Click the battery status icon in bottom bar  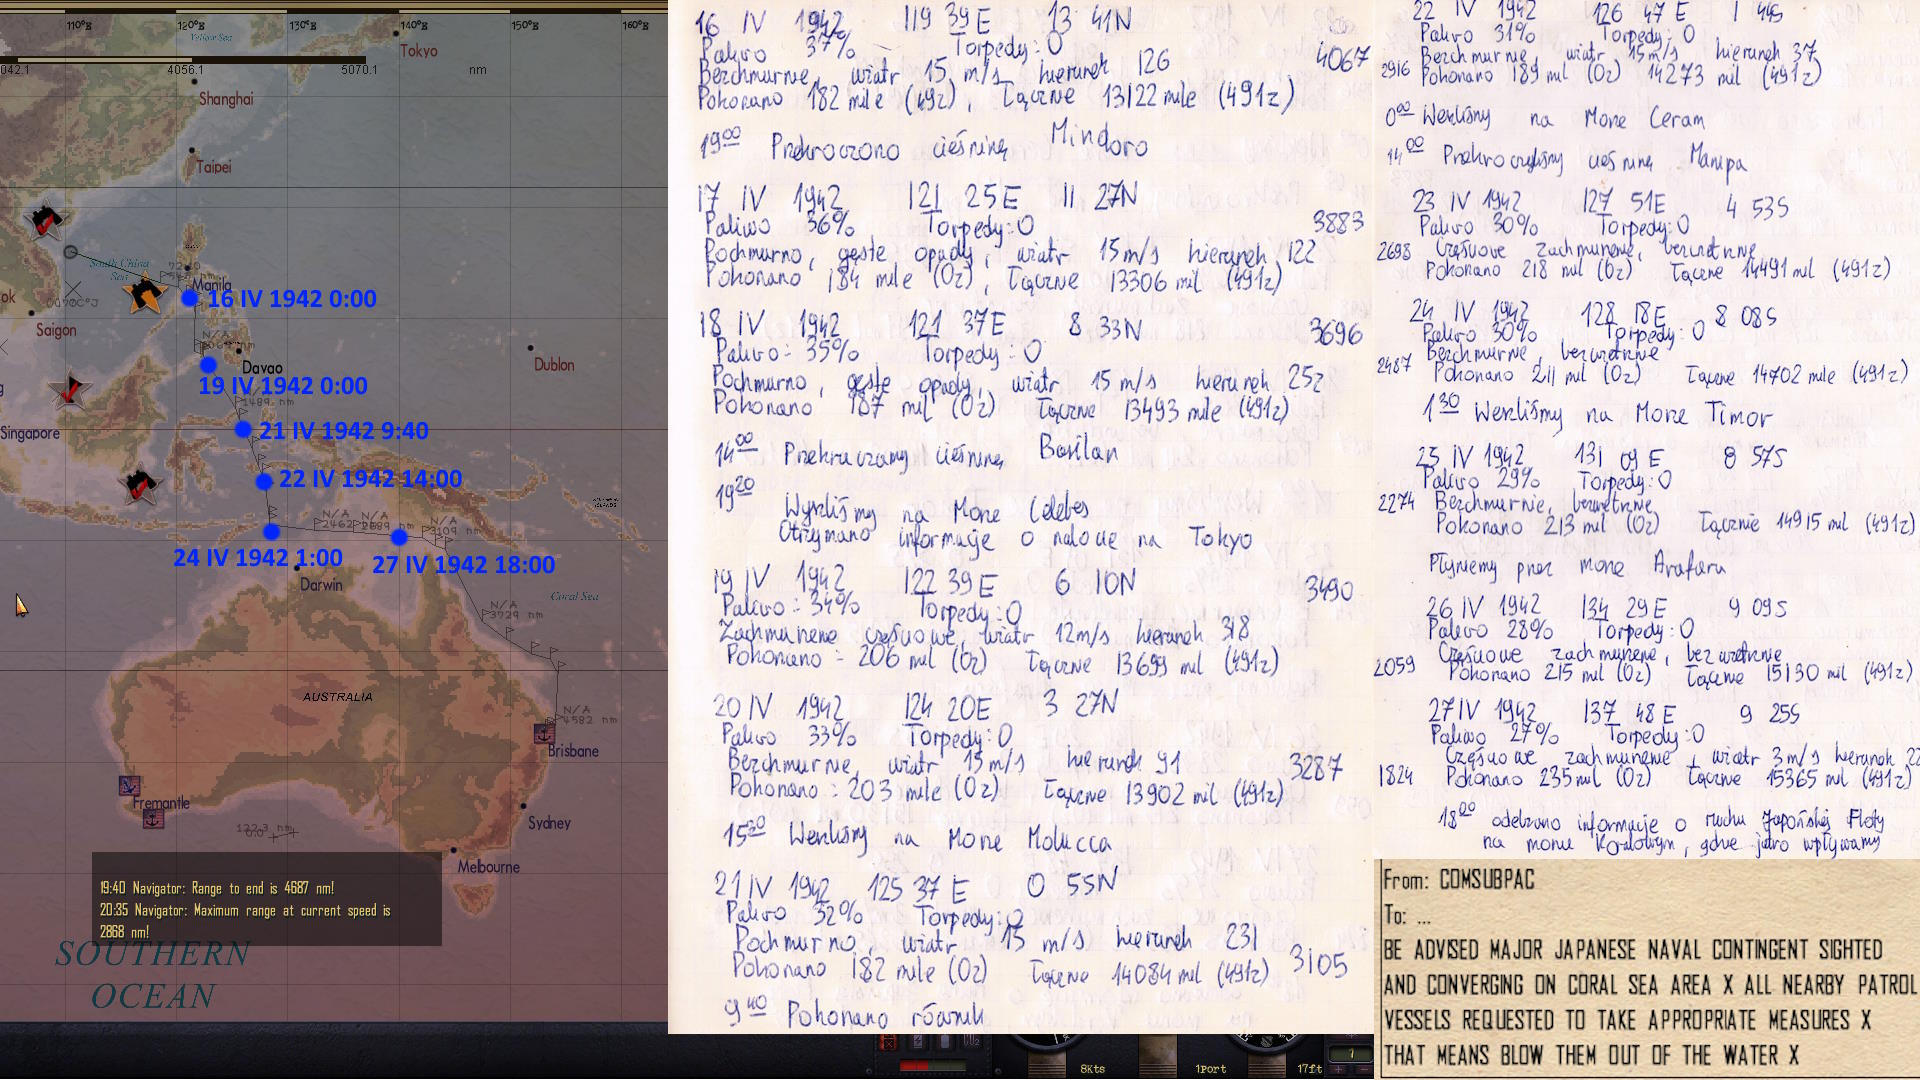917,1042
